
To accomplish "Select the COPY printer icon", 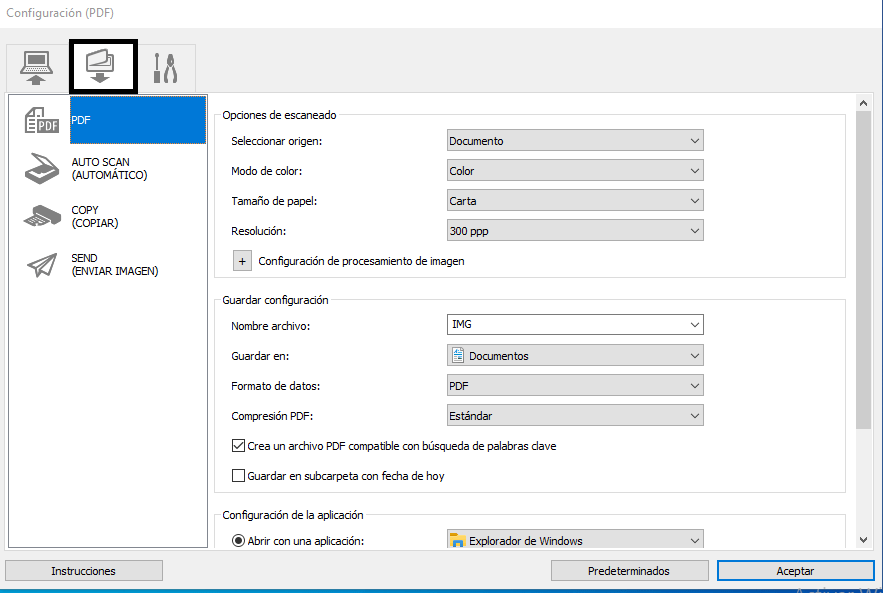I will click(41, 216).
